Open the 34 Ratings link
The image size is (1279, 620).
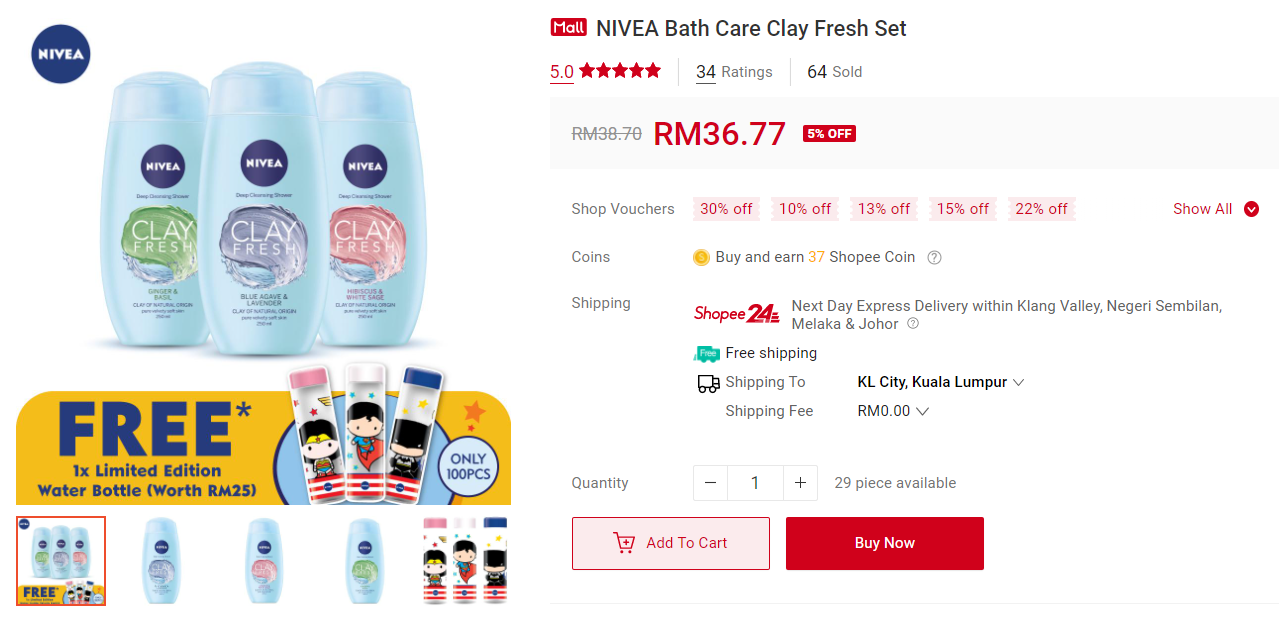734,72
